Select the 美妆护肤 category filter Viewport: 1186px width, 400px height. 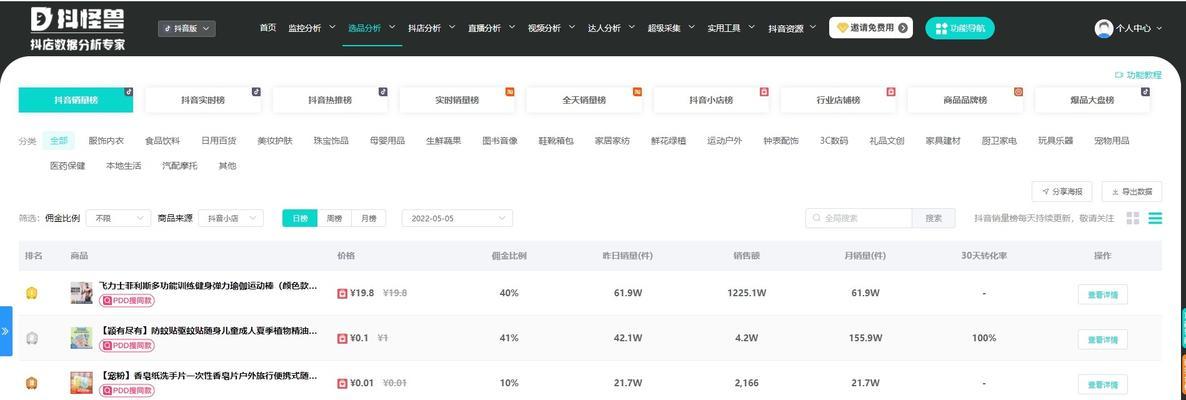275,141
